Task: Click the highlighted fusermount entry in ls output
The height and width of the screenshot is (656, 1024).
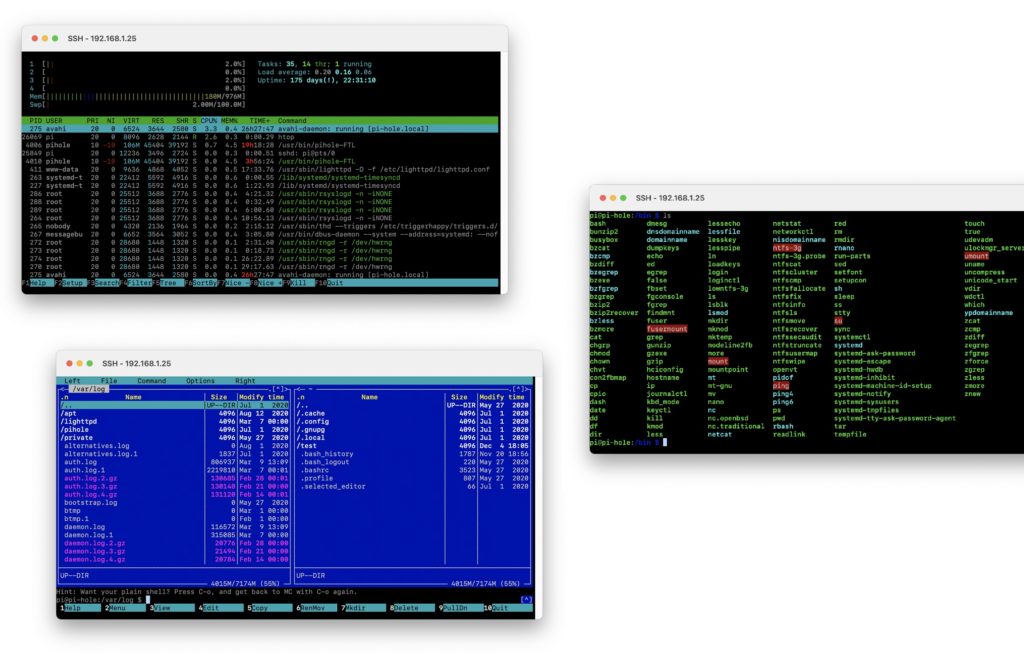Action: [x=667, y=329]
